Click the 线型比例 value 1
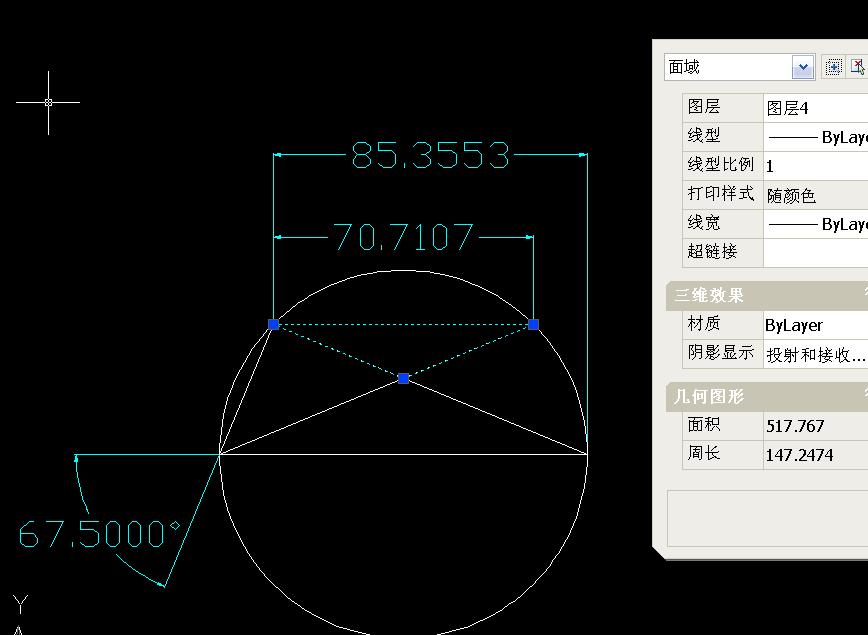This screenshot has height=635, width=868. tap(815, 166)
